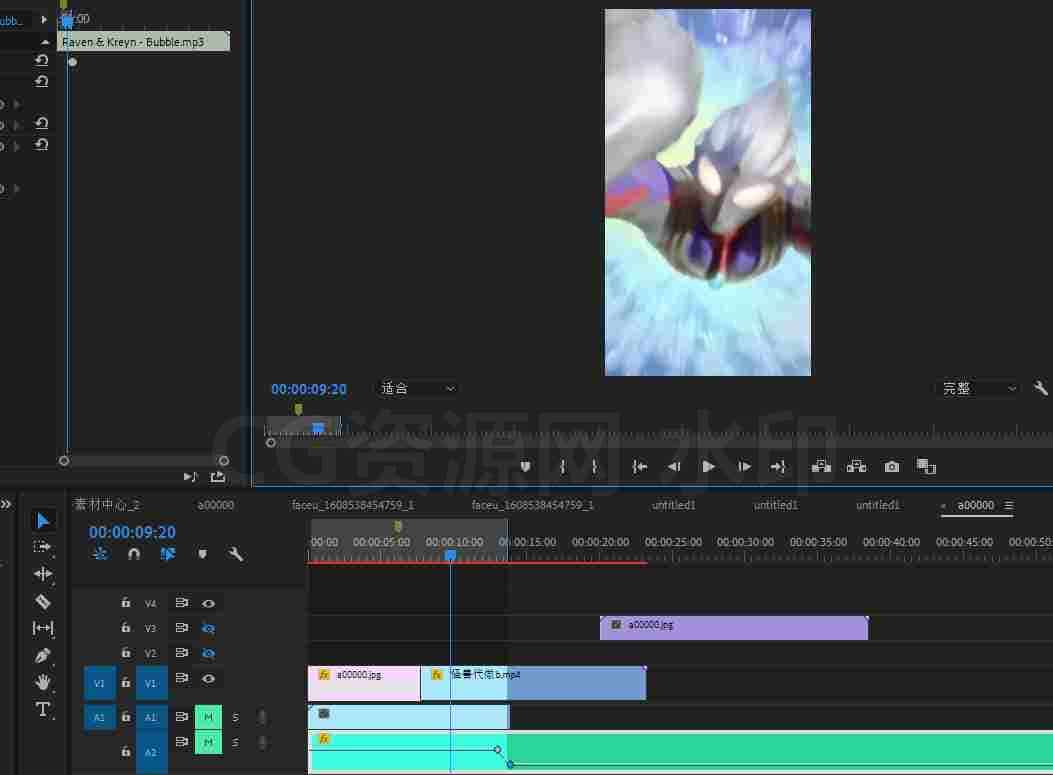1053x775 pixels.
Task: Click the timeline timecode 00:00:09:20
Action: [132, 532]
